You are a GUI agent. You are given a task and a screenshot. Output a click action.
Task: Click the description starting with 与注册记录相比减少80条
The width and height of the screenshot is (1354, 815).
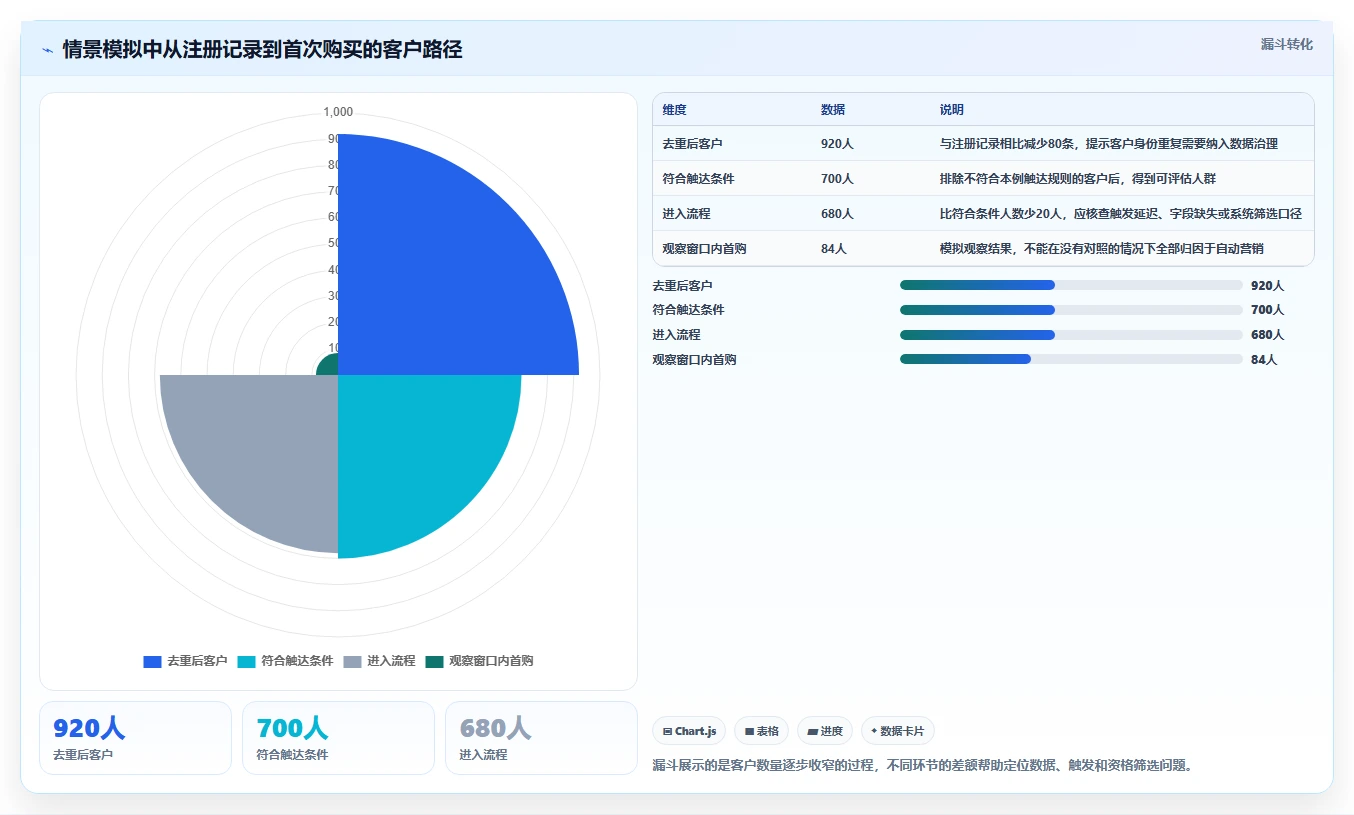tap(1108, 144)
